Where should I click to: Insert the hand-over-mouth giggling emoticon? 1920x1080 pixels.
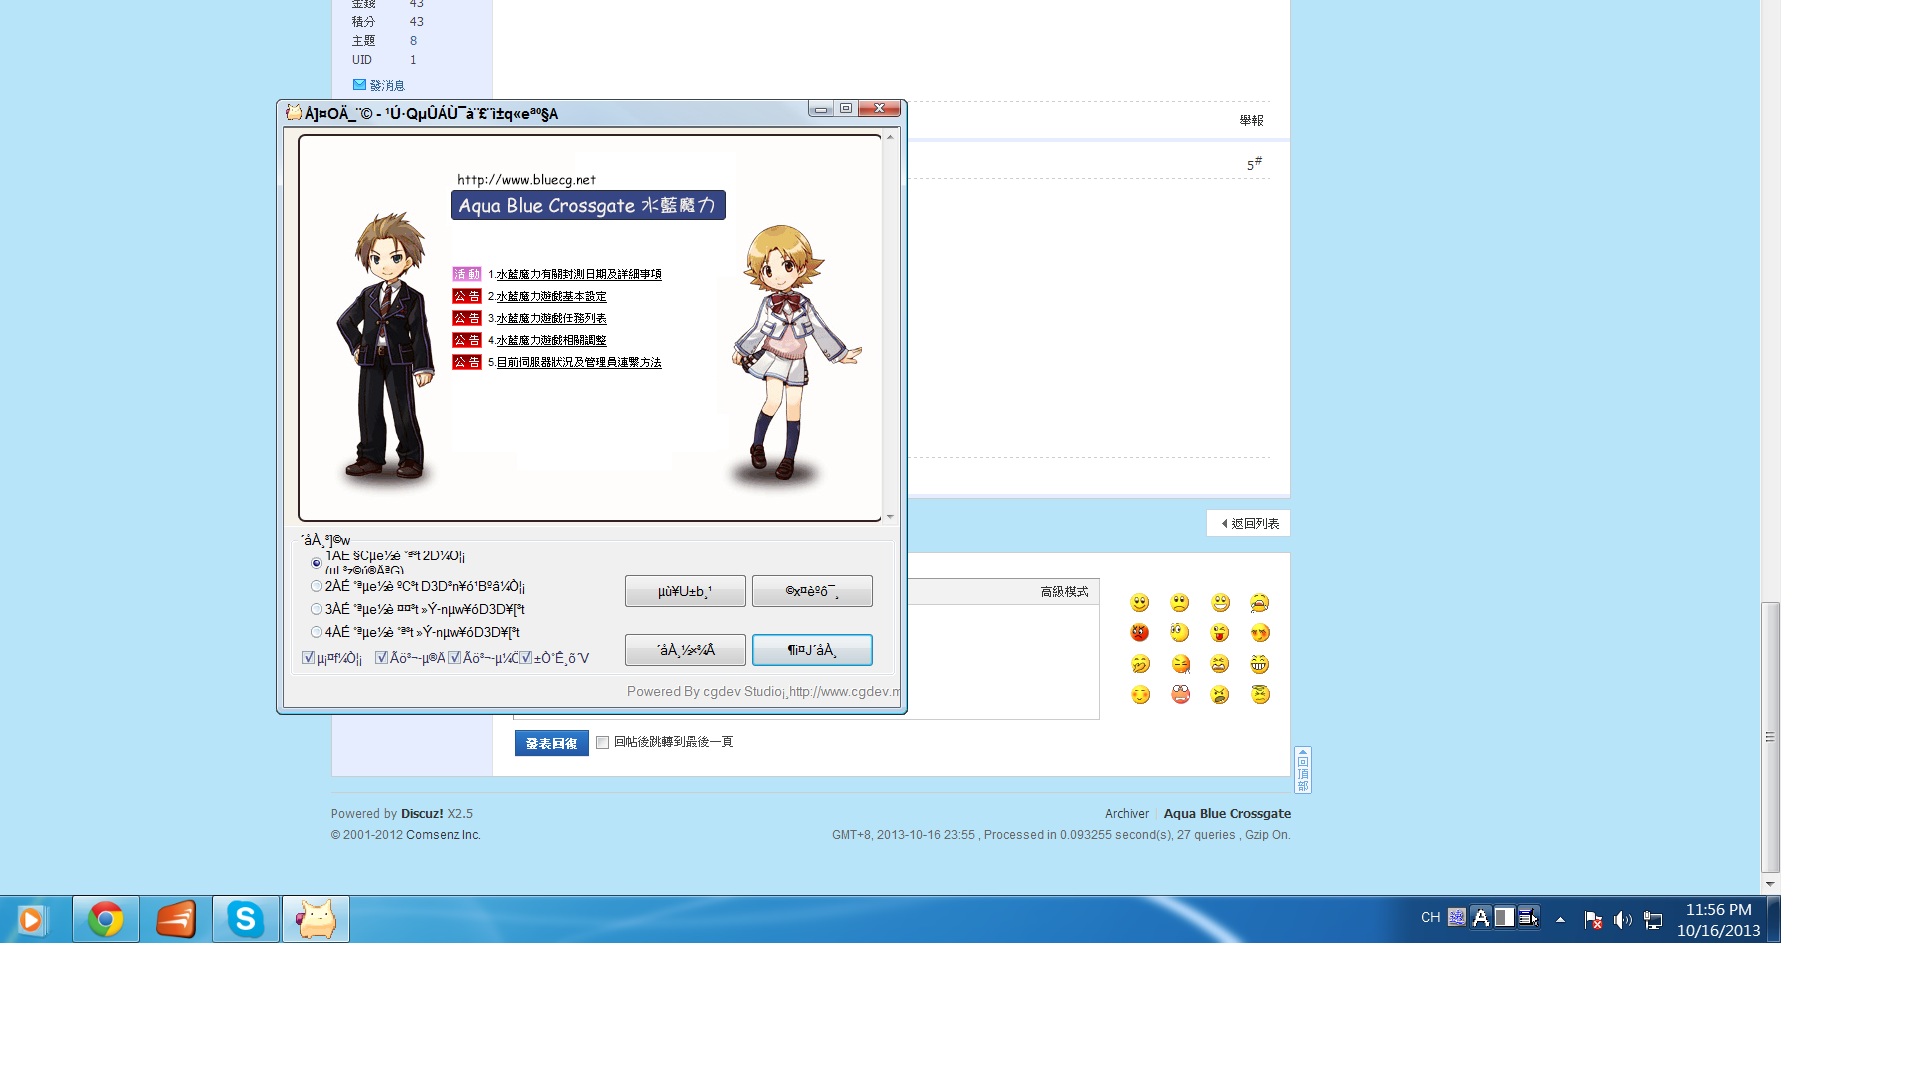[x=1140, y=664]
